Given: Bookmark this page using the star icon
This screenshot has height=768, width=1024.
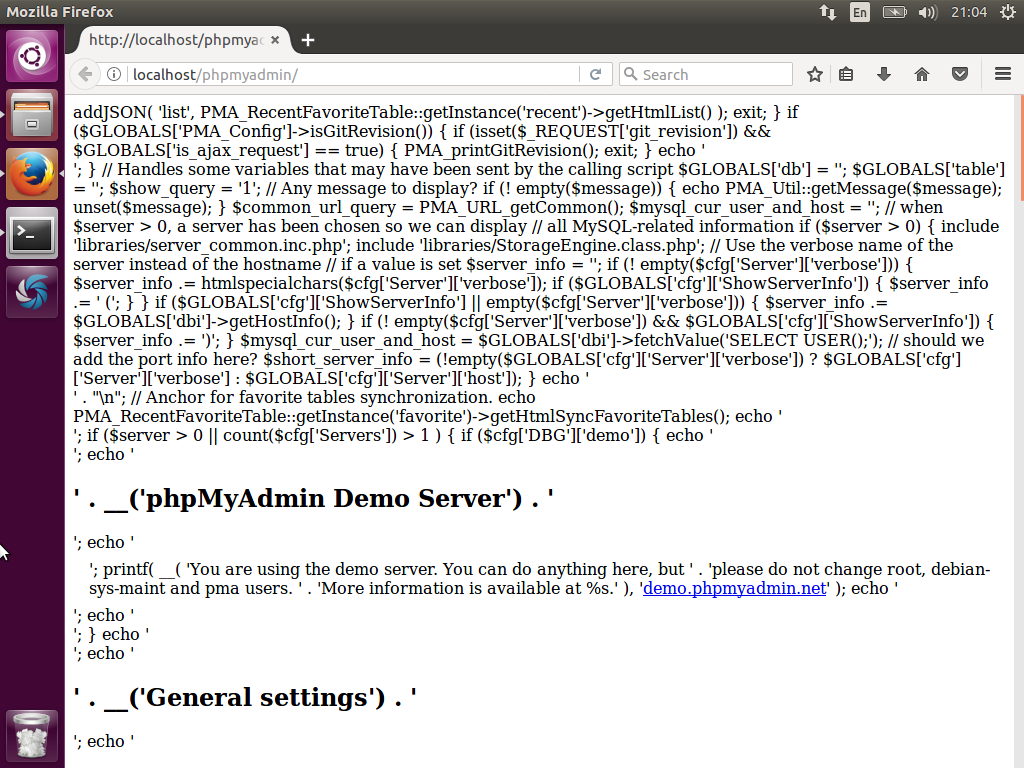Looking at the screenshot, I should pos(814,74).
